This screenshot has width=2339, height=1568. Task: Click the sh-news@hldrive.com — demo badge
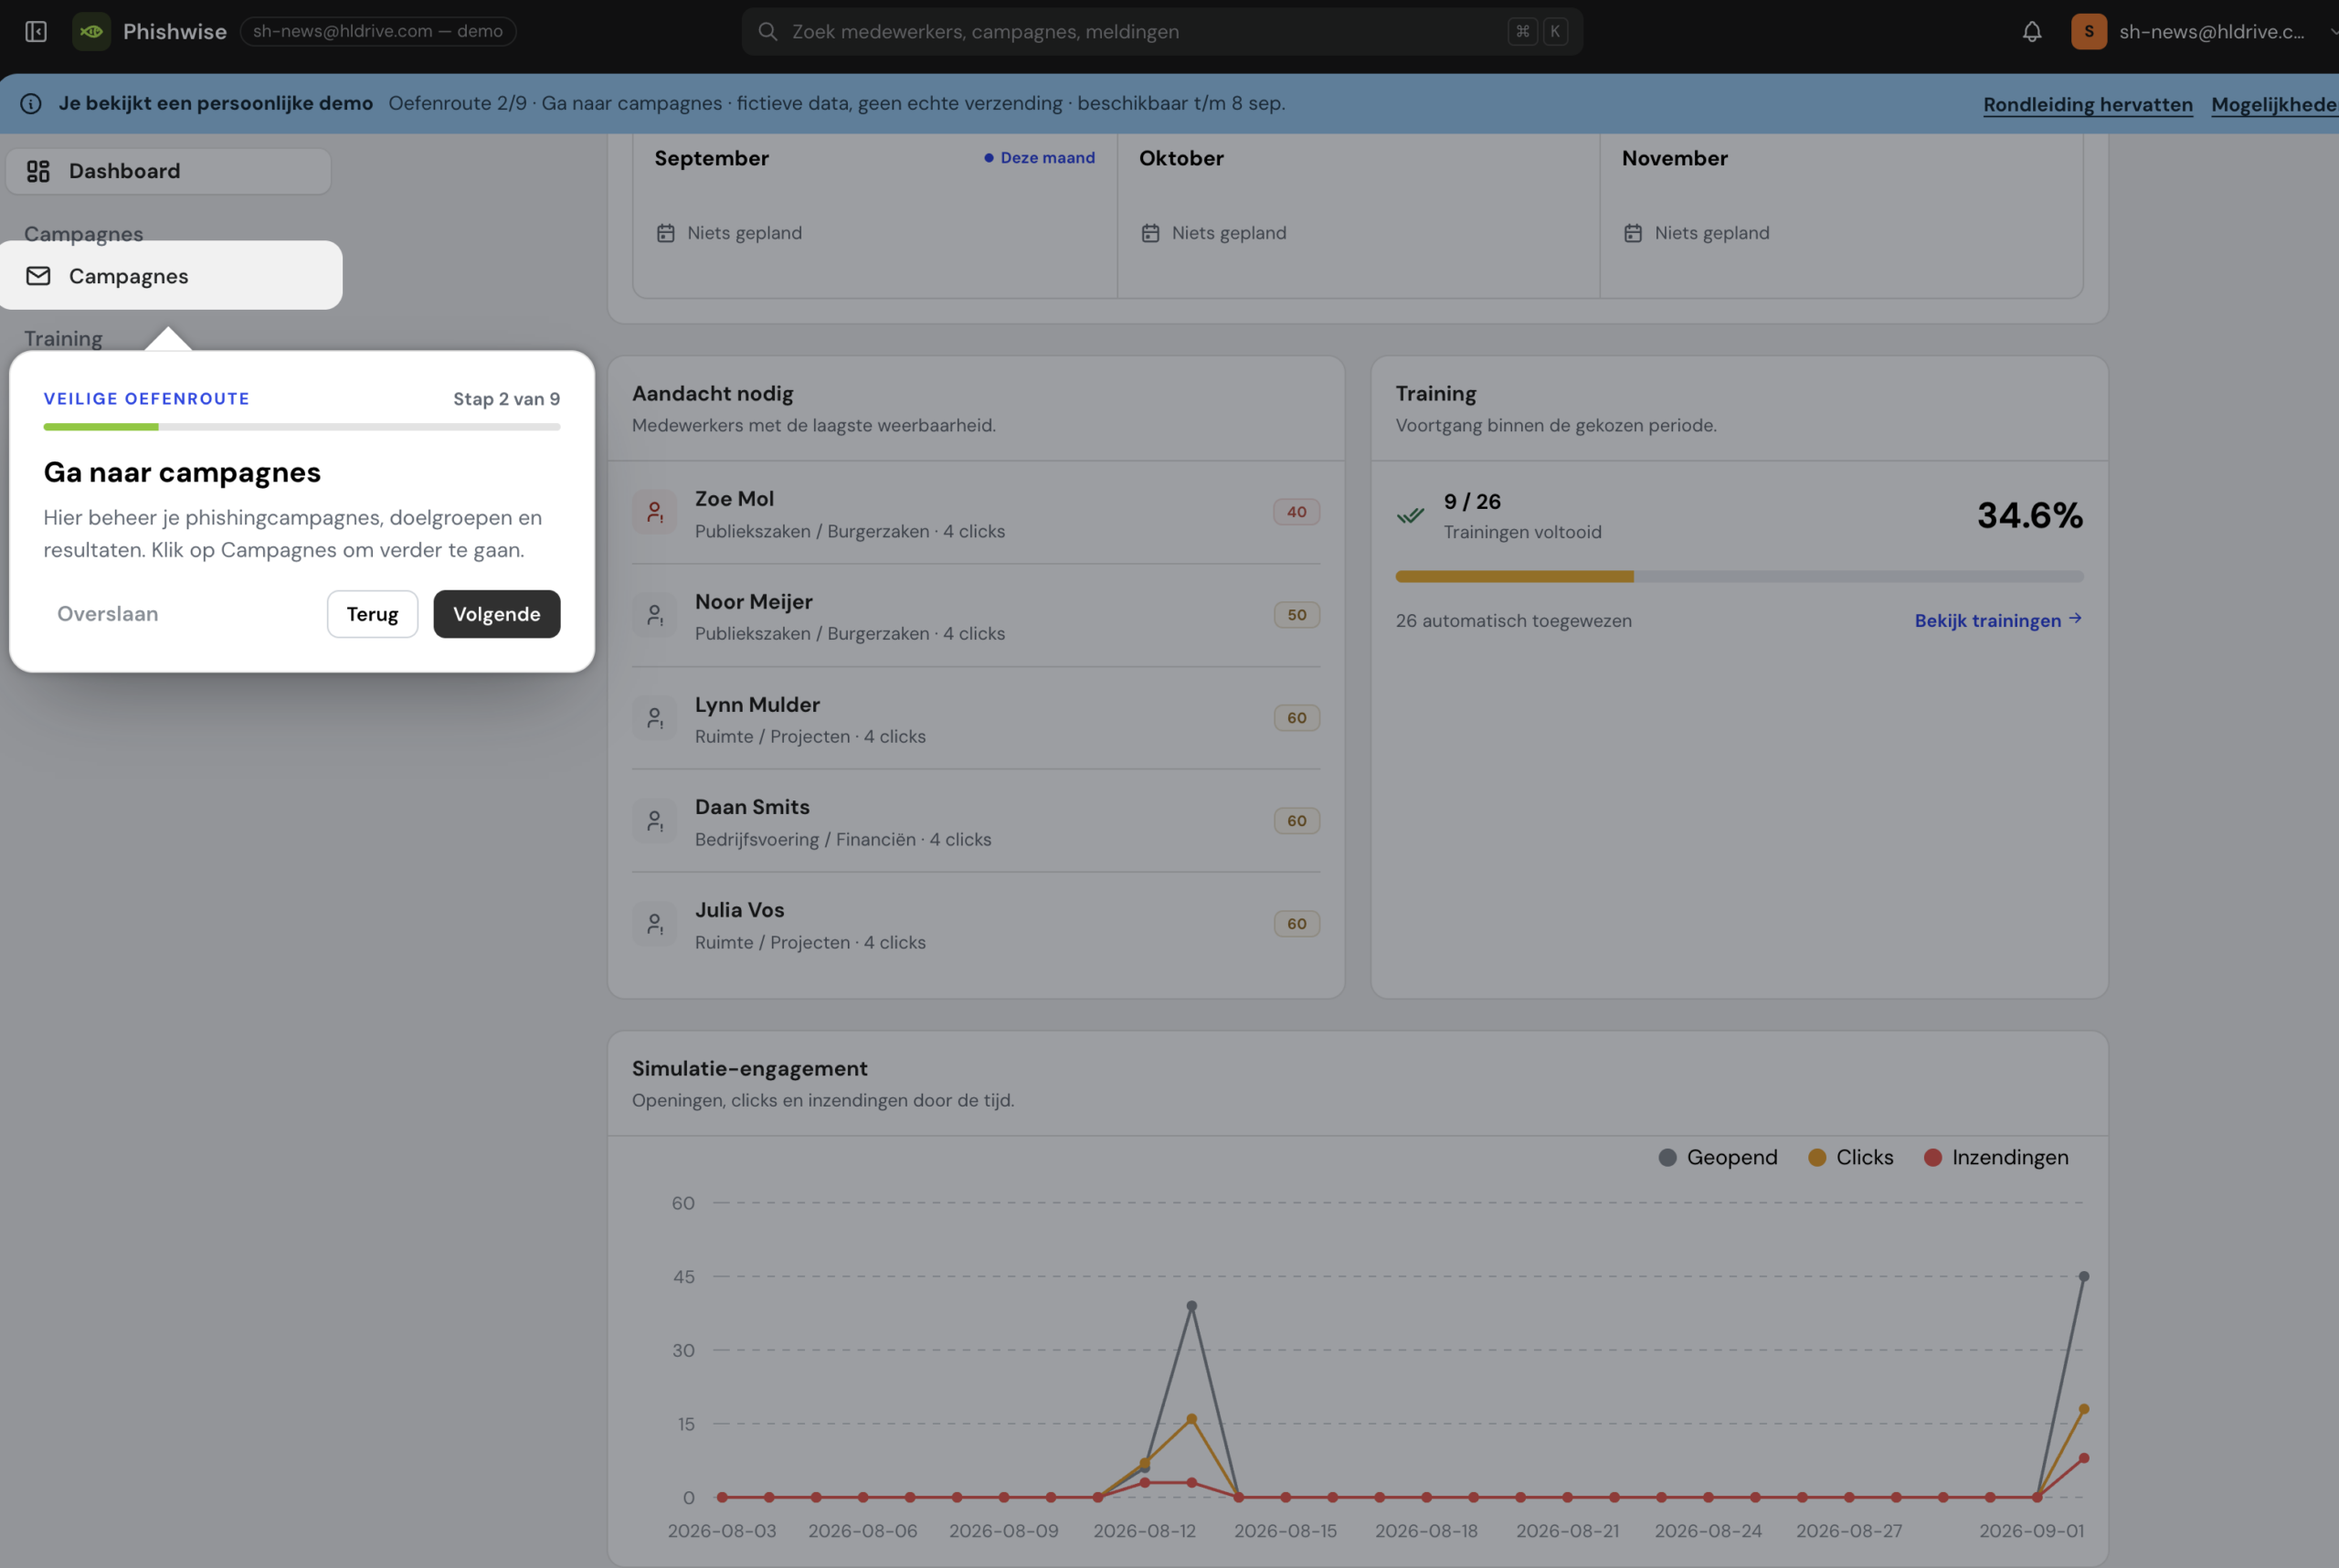point(378,32)
